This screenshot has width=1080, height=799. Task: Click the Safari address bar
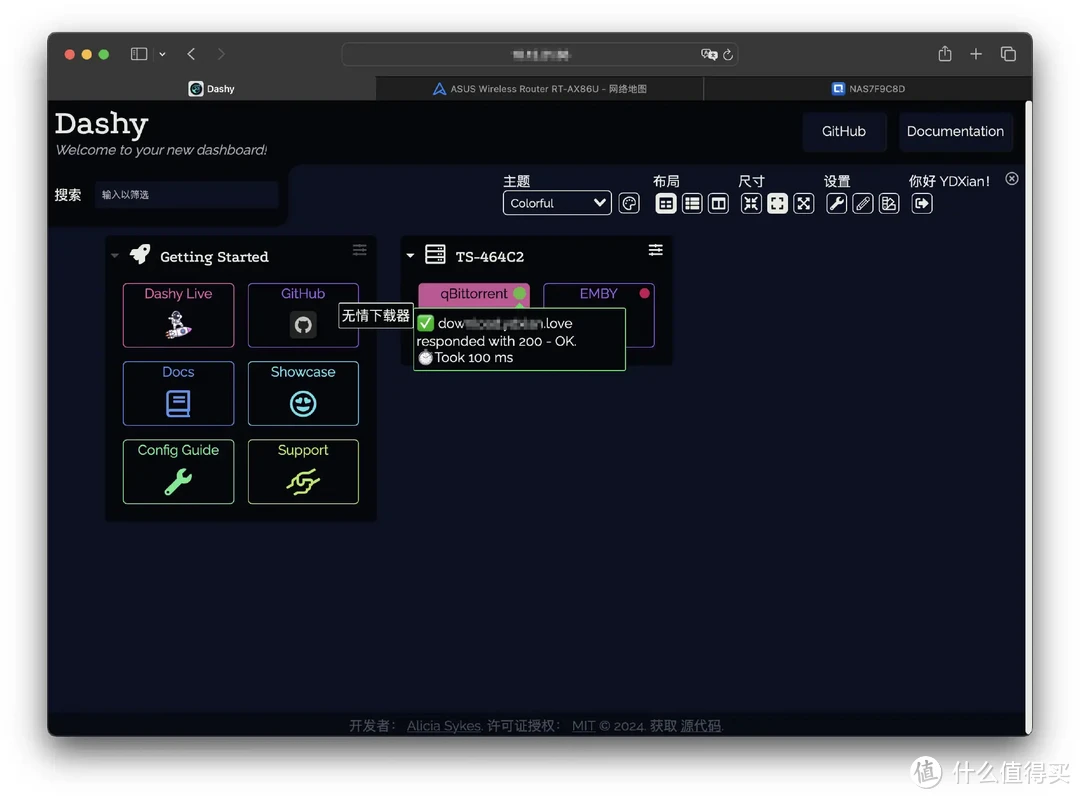point(540,54)
